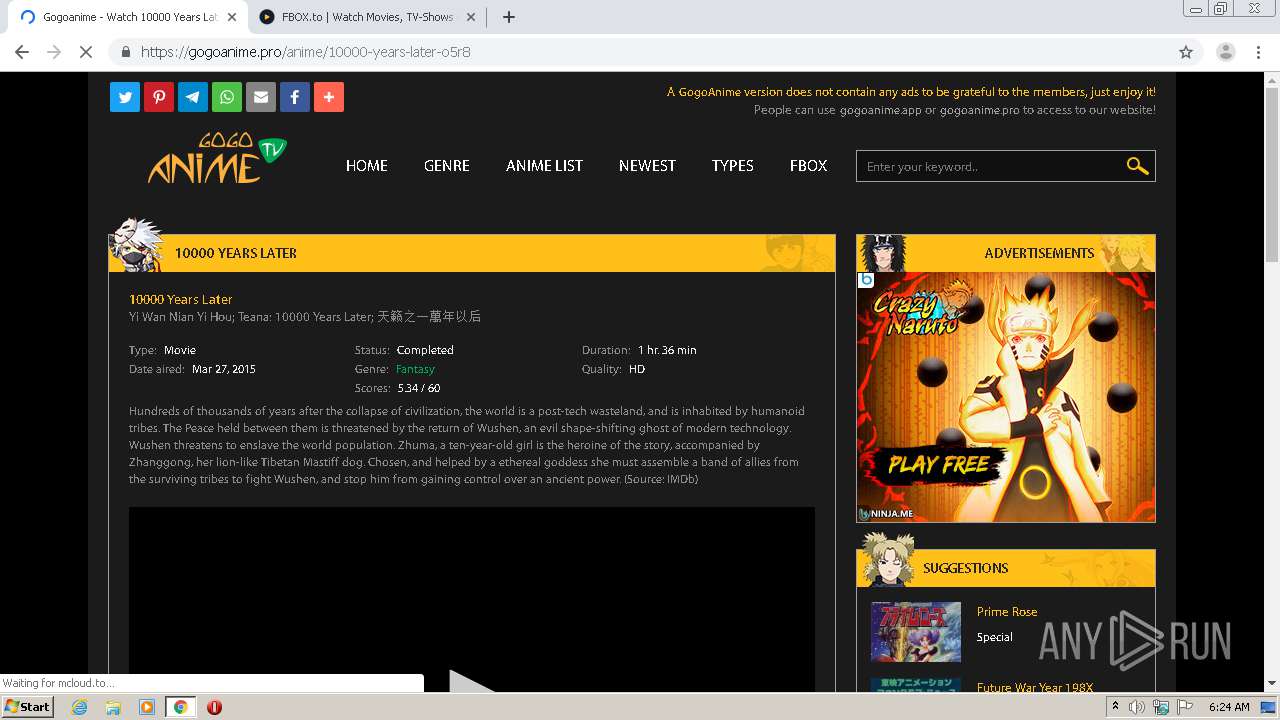Open Future War Year 198X link
This screenshot has height=720, width=1280.
pyautogui.click(x=1035, y=687)
